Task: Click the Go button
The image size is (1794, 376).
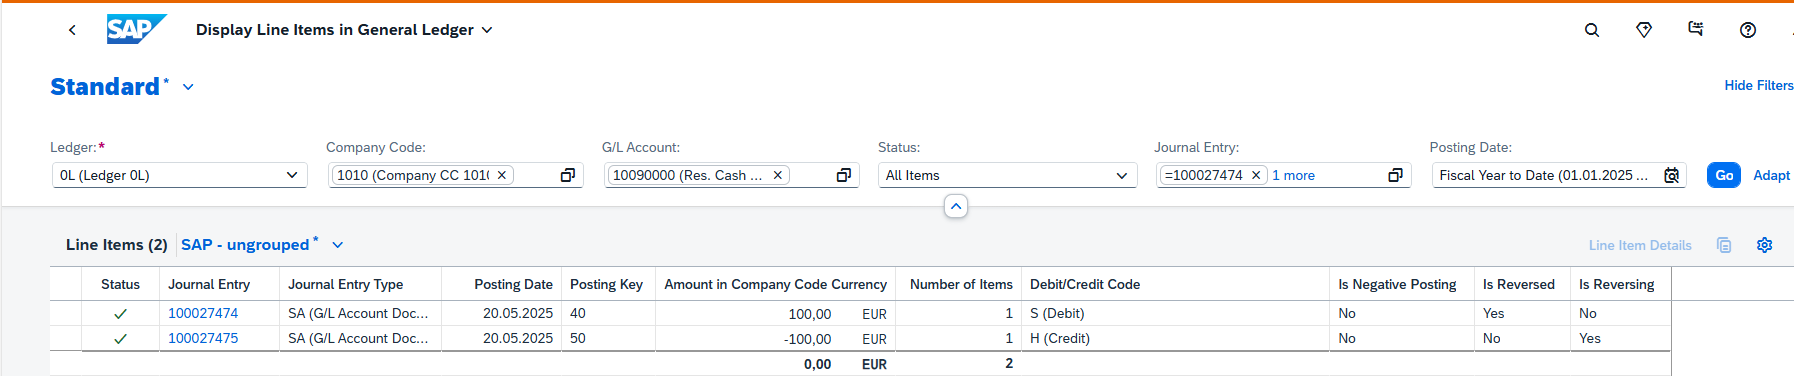Action: coord(1724,175)
